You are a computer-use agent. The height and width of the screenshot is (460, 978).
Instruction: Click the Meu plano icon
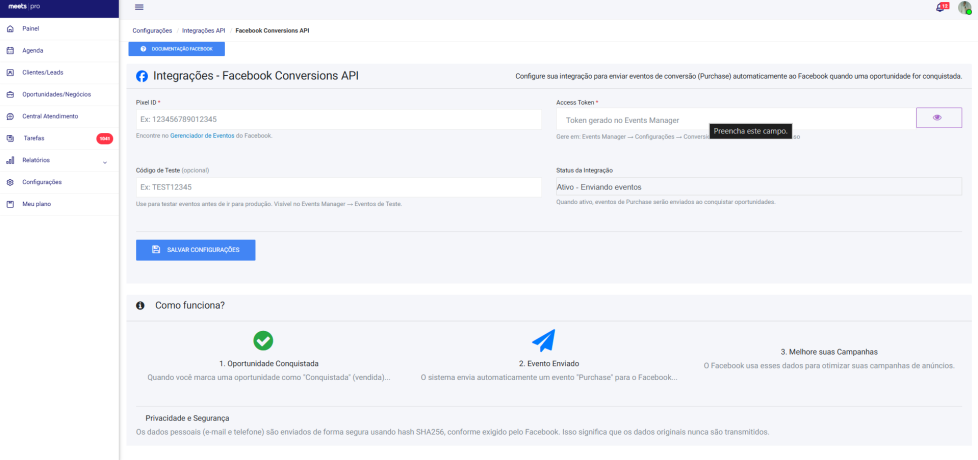point(10,204)
